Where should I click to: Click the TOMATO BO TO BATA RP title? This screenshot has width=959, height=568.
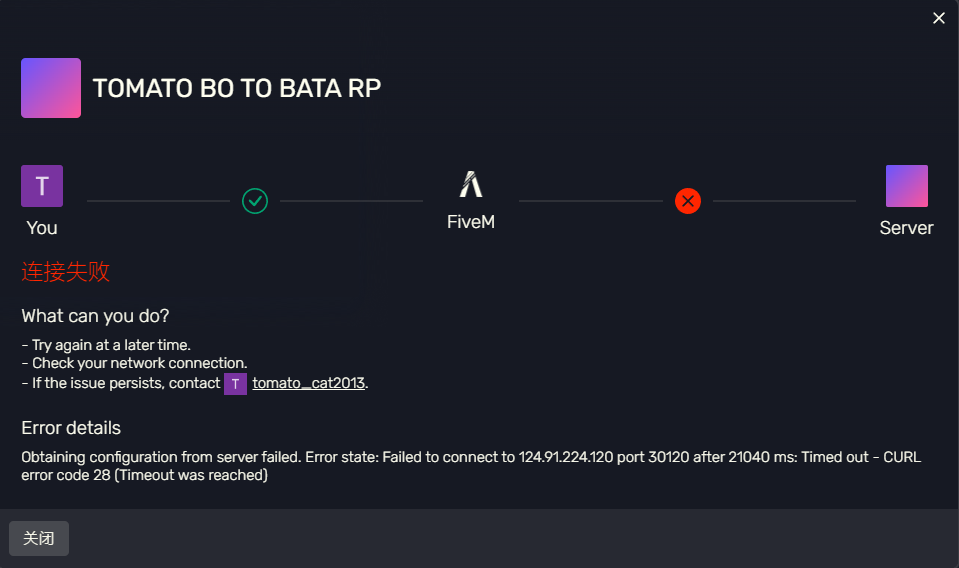click(x=237, y=88)
